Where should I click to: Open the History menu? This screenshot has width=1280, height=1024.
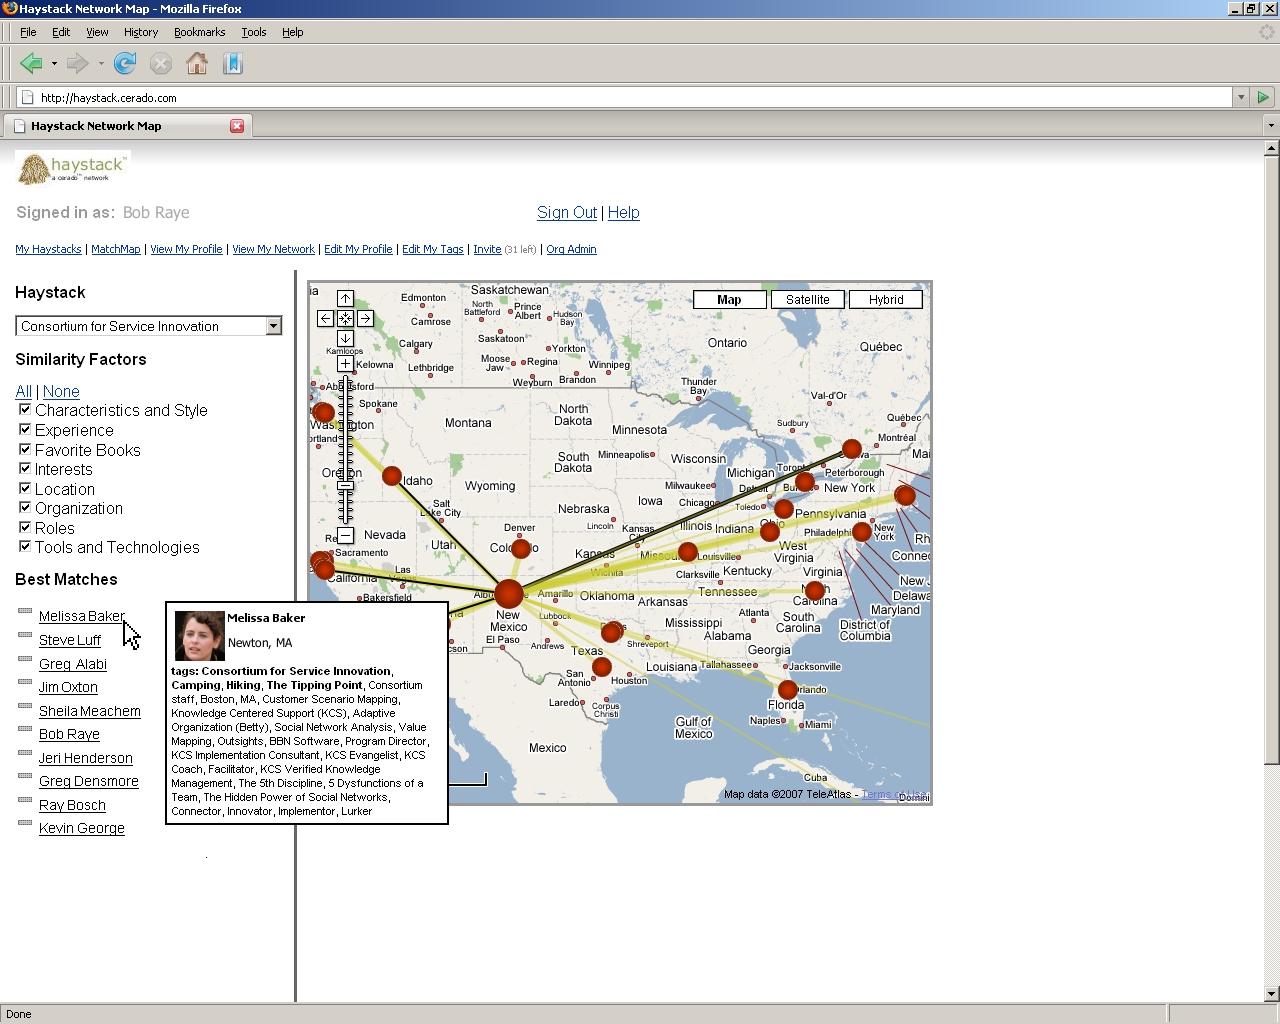[x=141, y=32]
